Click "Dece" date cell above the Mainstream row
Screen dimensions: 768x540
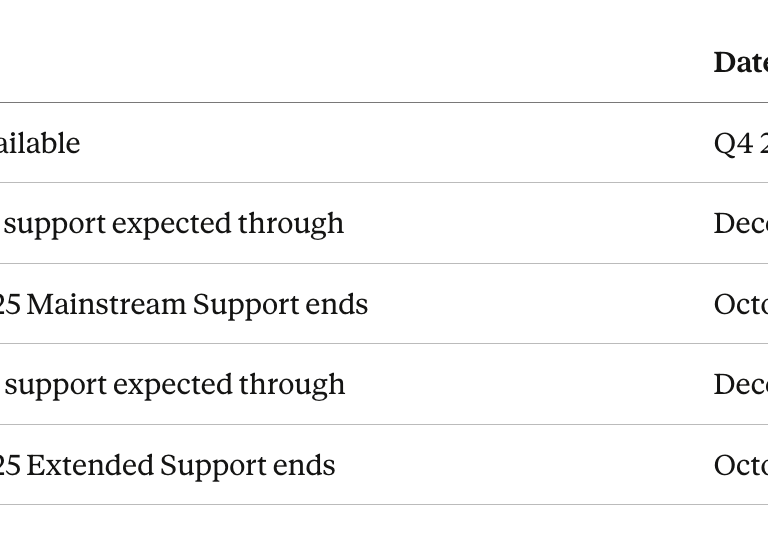tap(741, 223)
